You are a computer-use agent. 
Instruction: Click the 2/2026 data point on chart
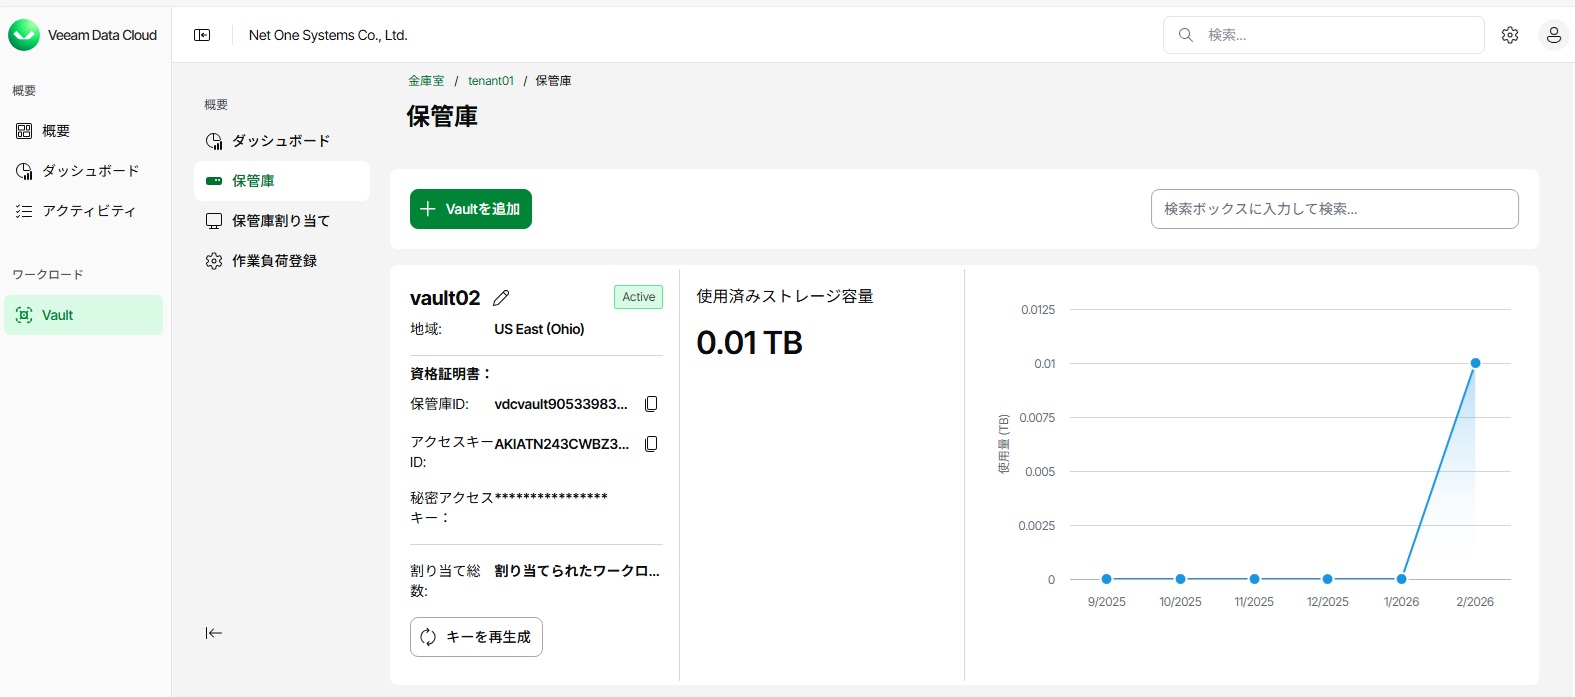(x=1475, y=363)
